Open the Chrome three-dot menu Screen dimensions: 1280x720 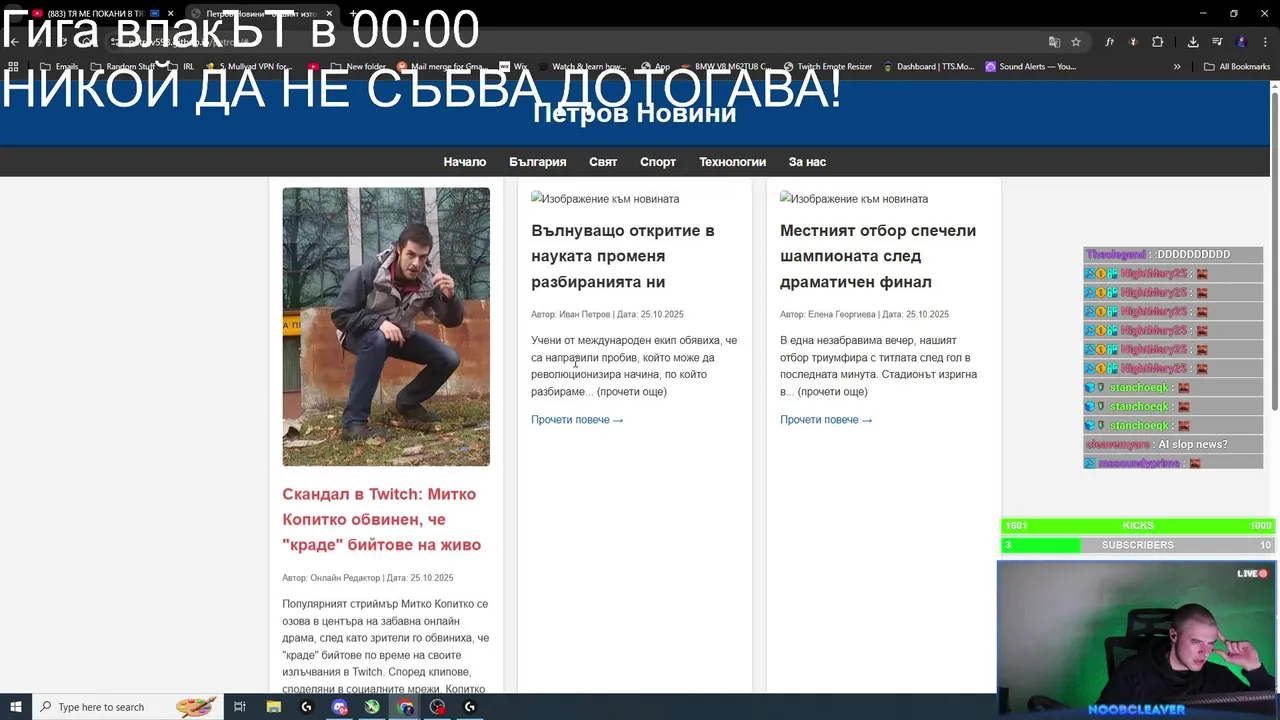coord(1263,42)
